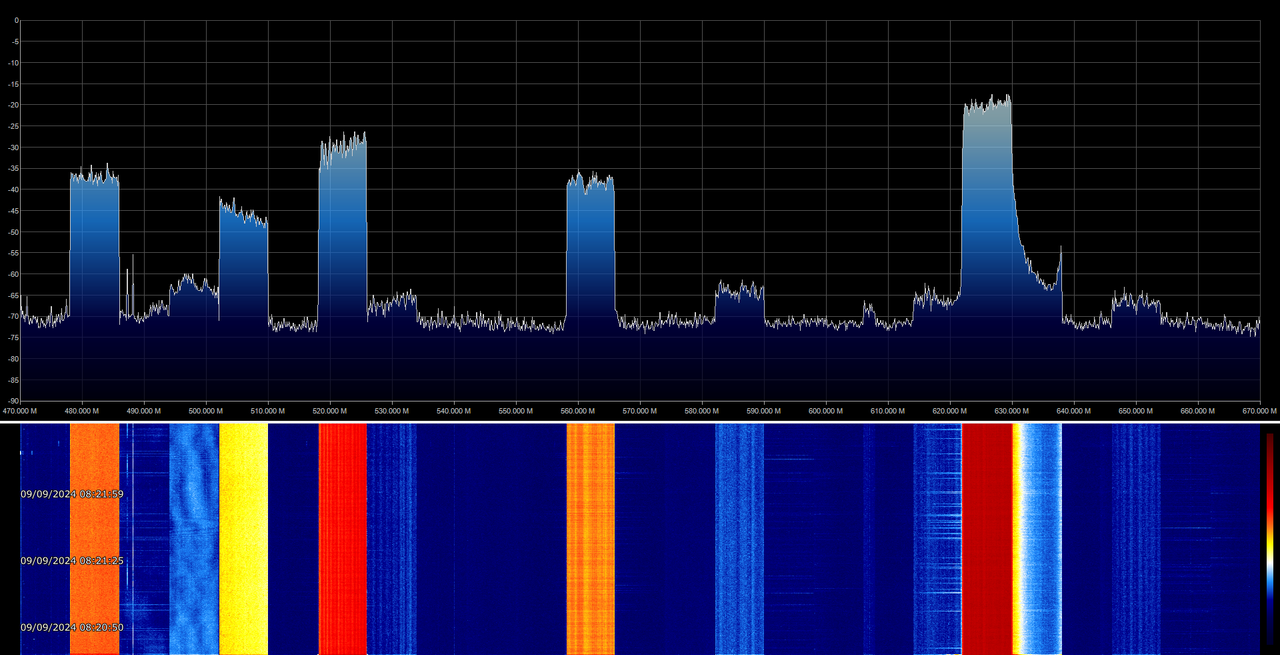The height and width of the screenshot is (655, 1280).
Task: Click the 570.000 M frequency axis label
Action: coord(640,411)
